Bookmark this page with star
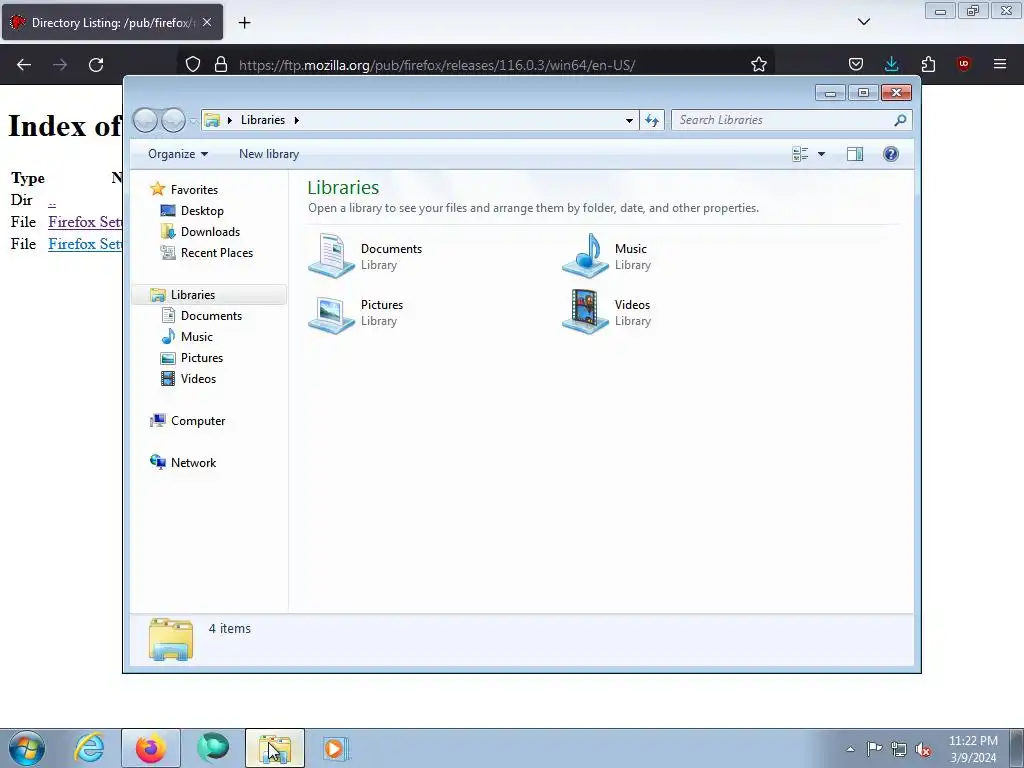Screen dimensions: 1024x768 tap(758, 65)
